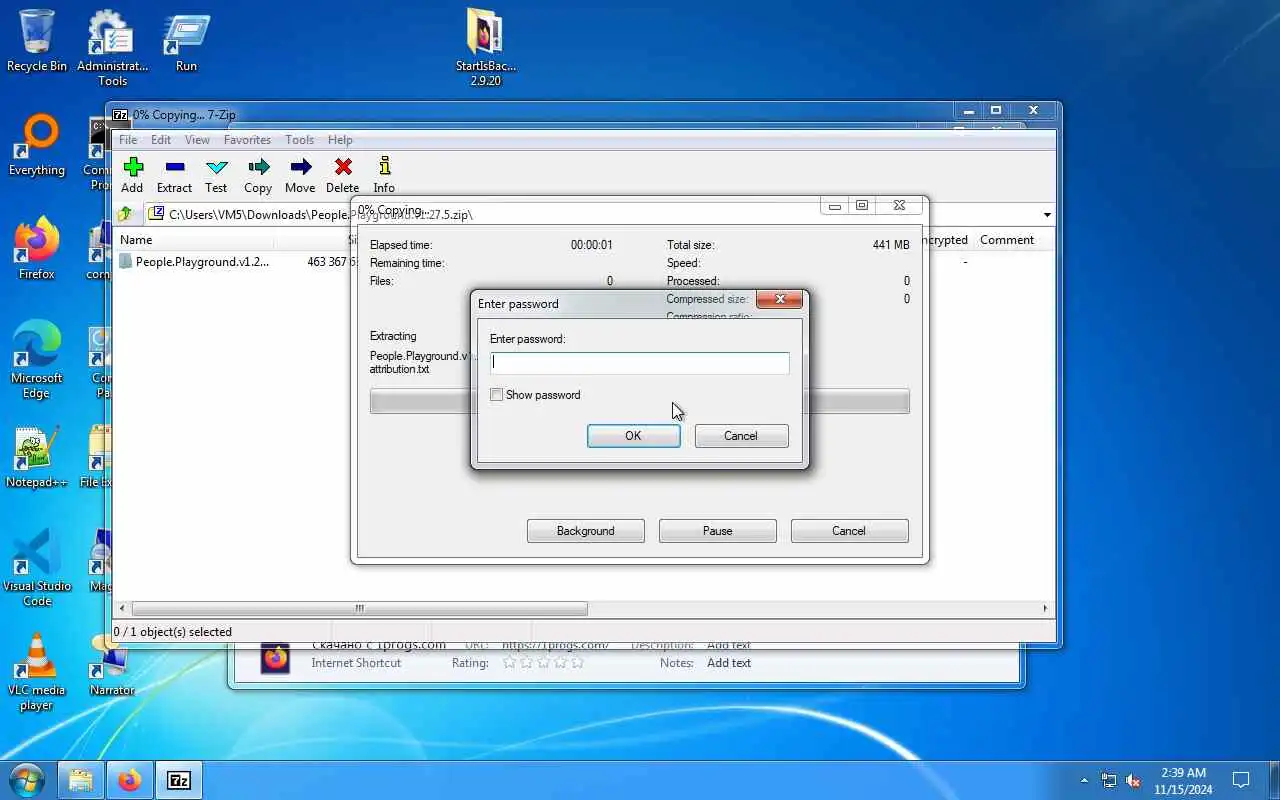Click the 7-Zip taskbar button

click(x=179, y=780)
